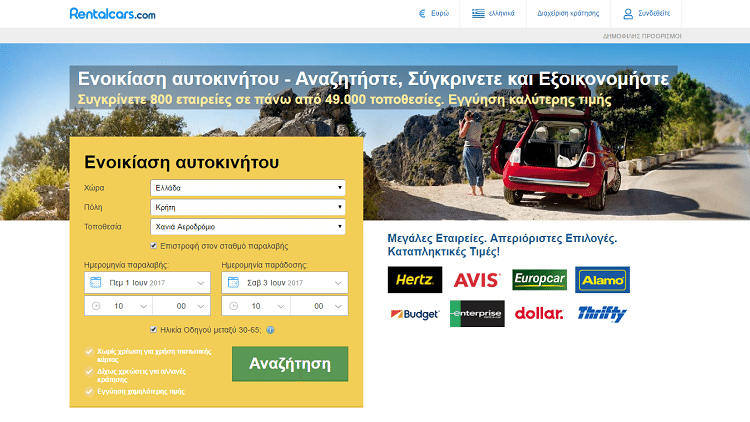
Task: Open the city dropdown showing Κρήτη
Action: coord(248,207)
